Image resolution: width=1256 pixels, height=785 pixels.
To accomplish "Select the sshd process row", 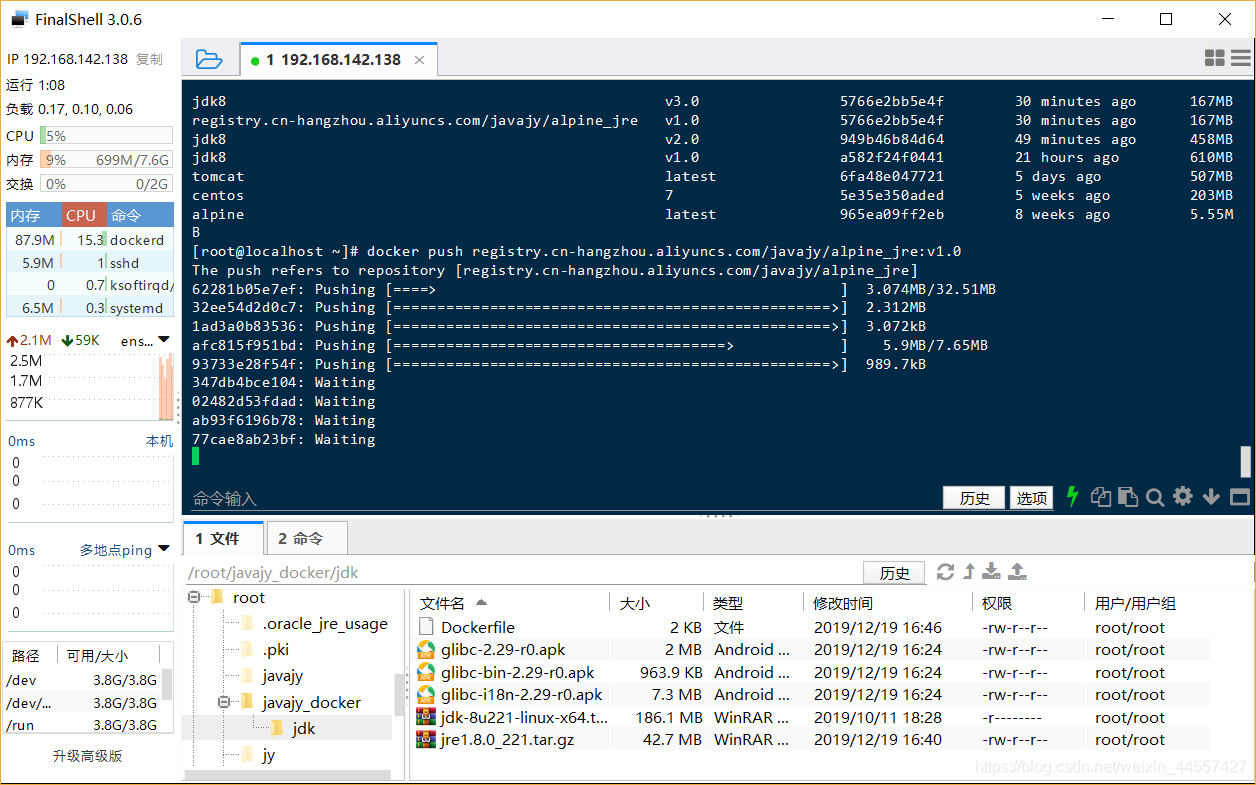I will (90, 263).
